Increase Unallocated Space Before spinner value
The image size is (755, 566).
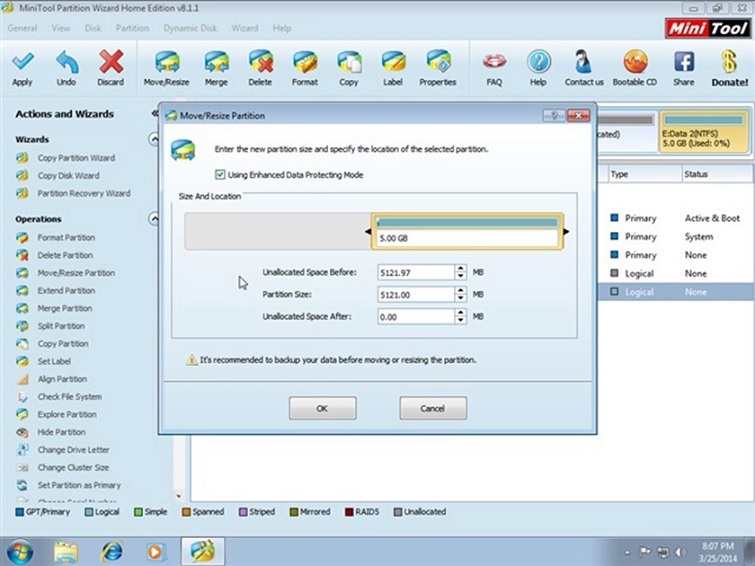point(460,268)
